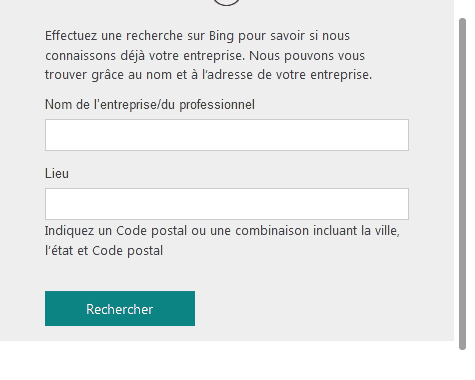Click the teal Rechercher button

120,308
